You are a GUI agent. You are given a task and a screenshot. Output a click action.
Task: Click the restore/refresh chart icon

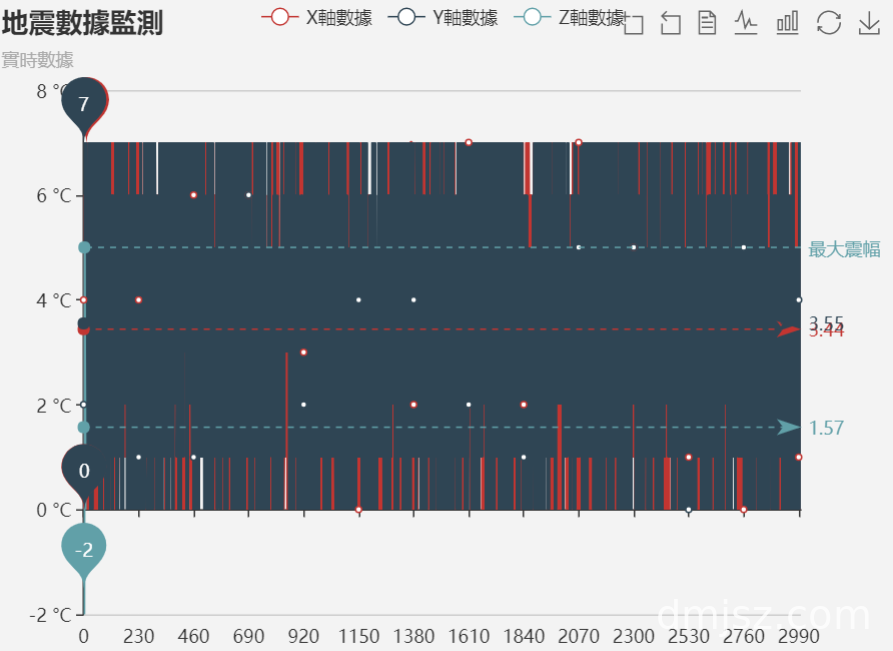[x=829, y=23]
